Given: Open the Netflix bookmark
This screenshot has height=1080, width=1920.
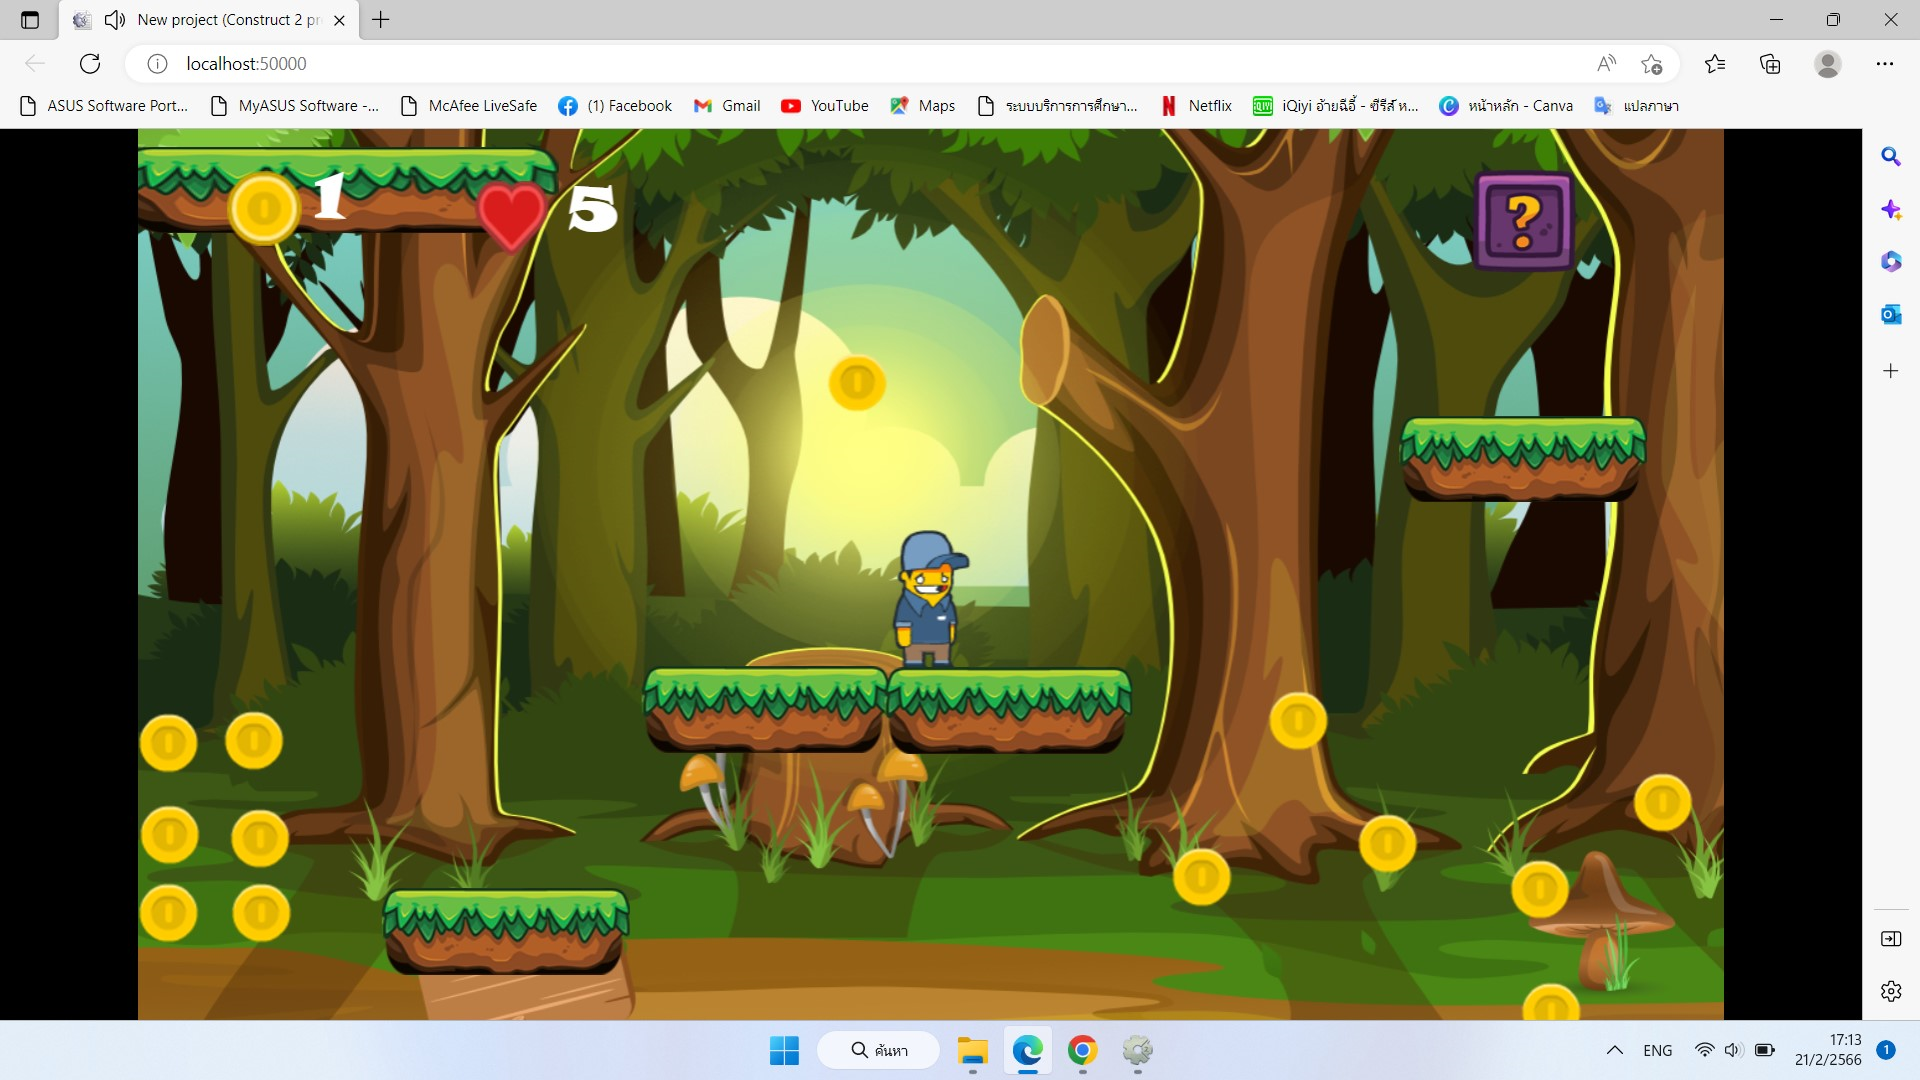Looking at the screenshot, I should [1196, 106].
